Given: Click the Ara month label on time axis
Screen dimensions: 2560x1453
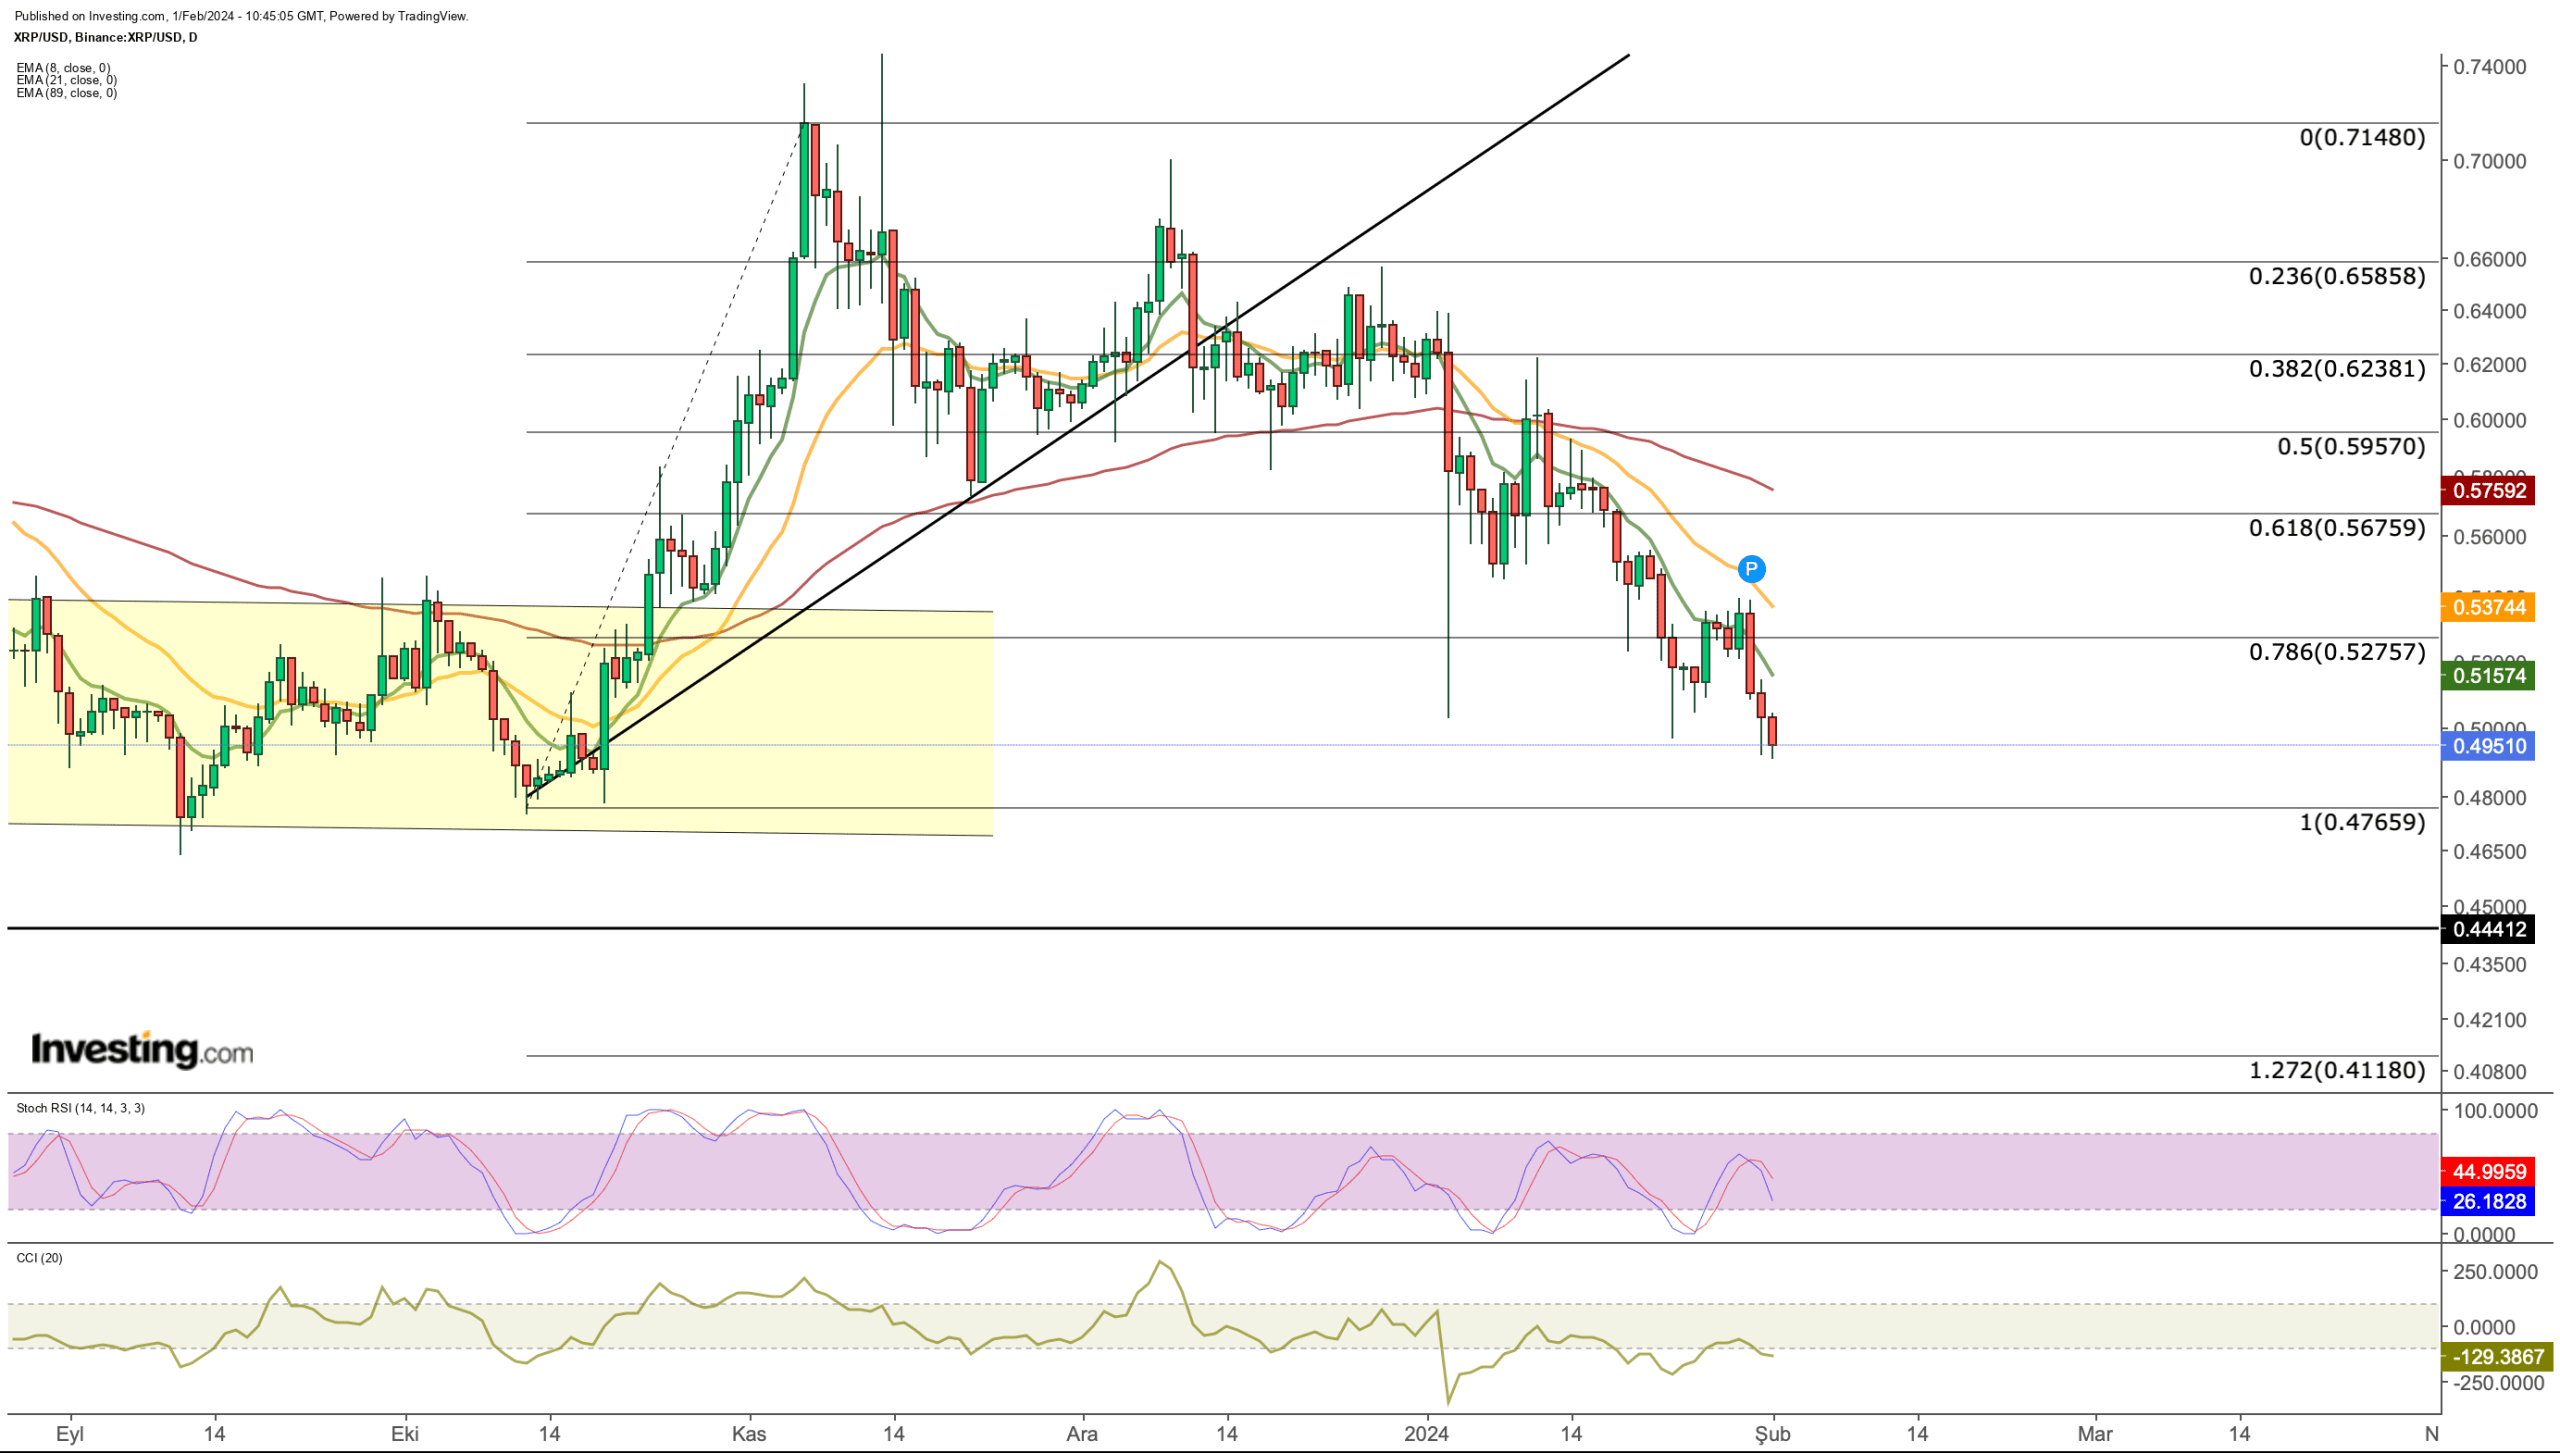Looking at the screenshot, I should point(1081,1434).
